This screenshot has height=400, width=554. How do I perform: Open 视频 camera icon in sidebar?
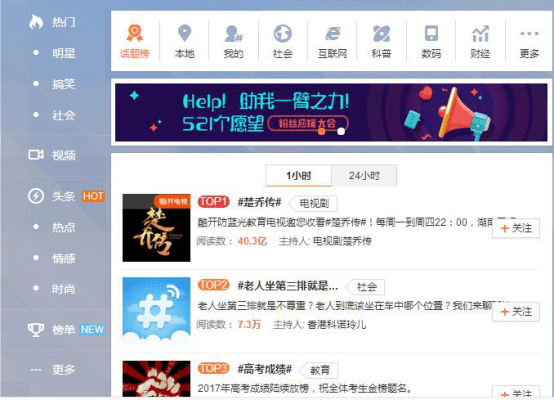coord(36,155)
